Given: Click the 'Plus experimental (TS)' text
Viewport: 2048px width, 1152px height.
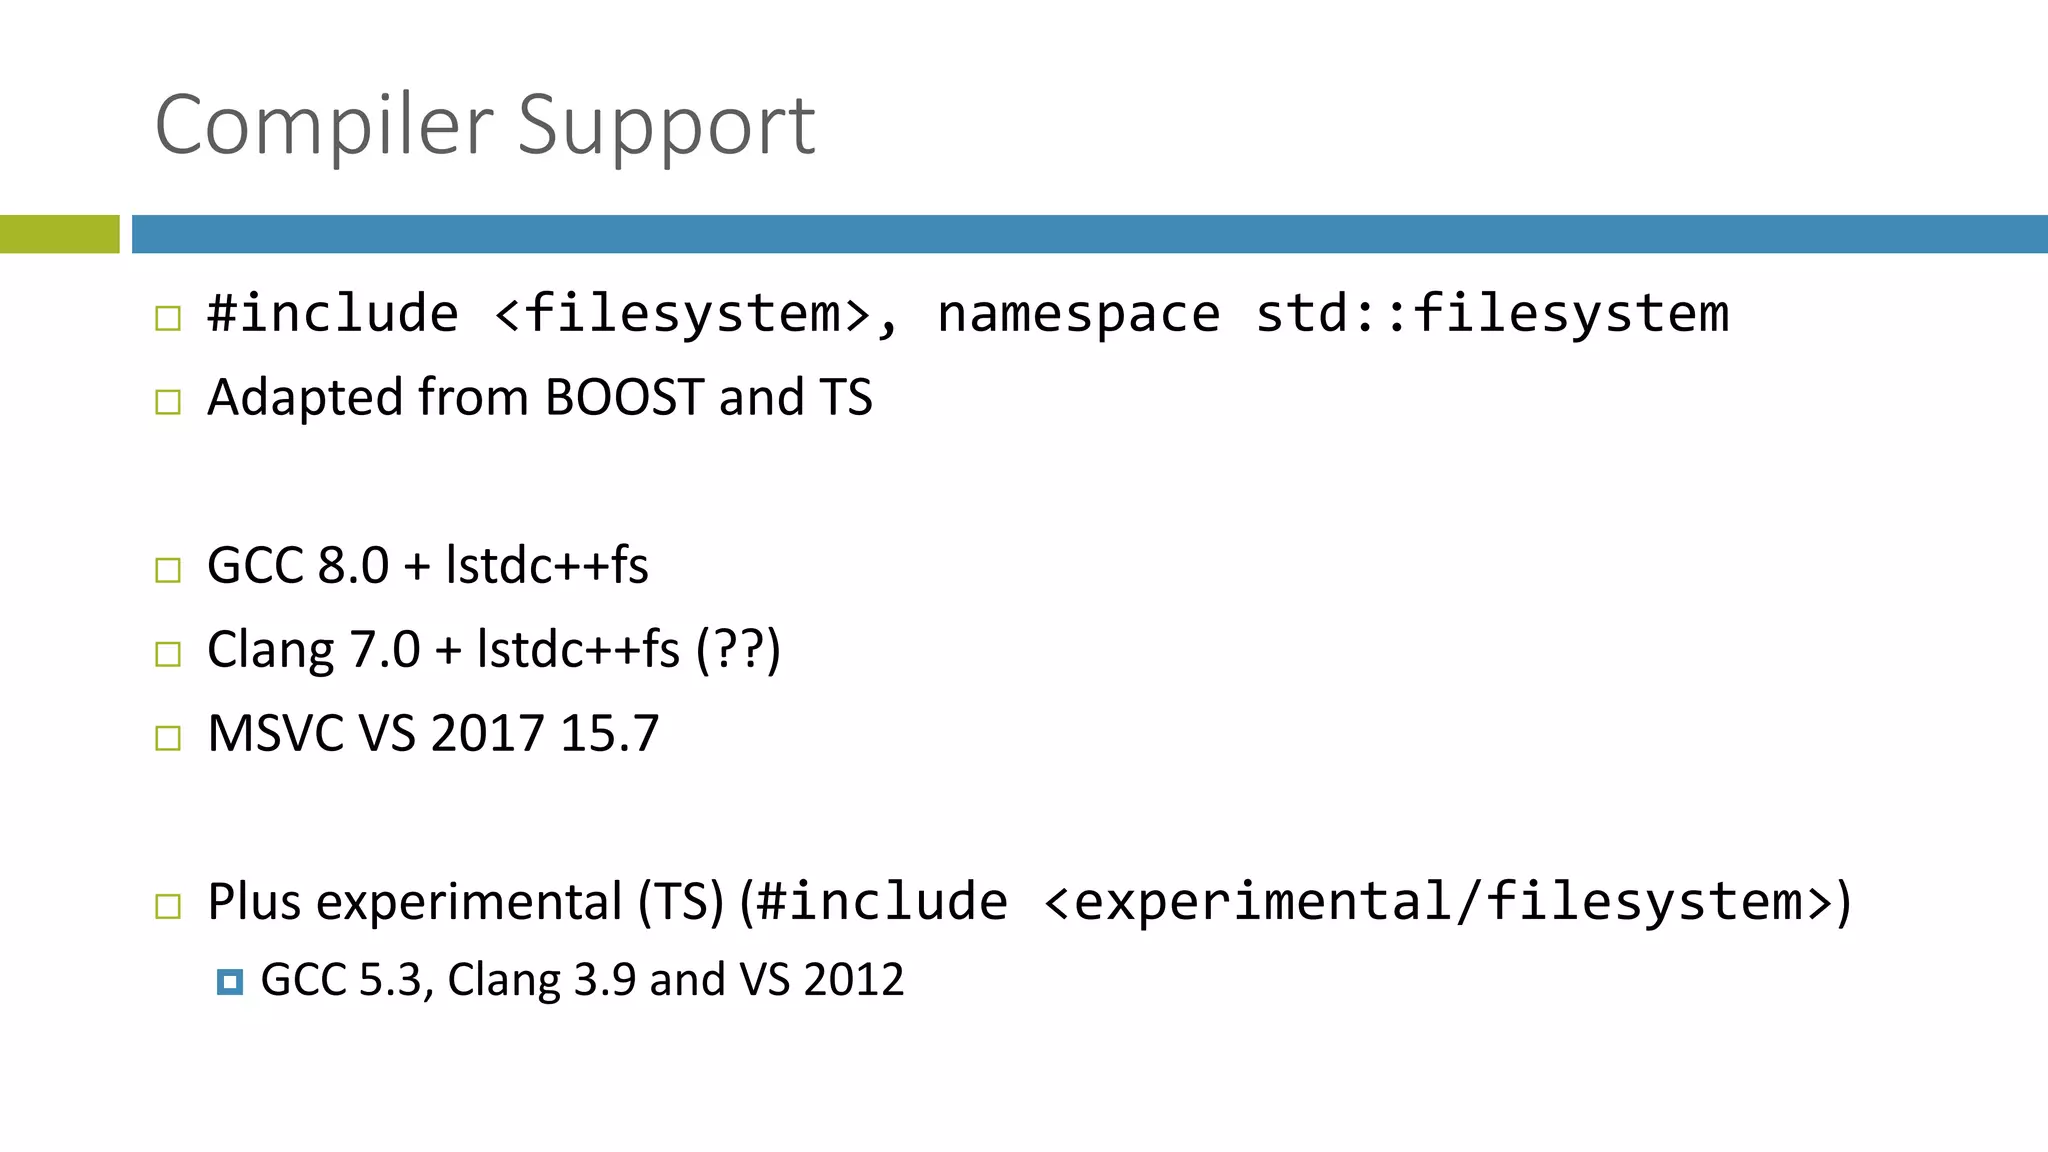Looking at the screenshot, I should [466, 902].
